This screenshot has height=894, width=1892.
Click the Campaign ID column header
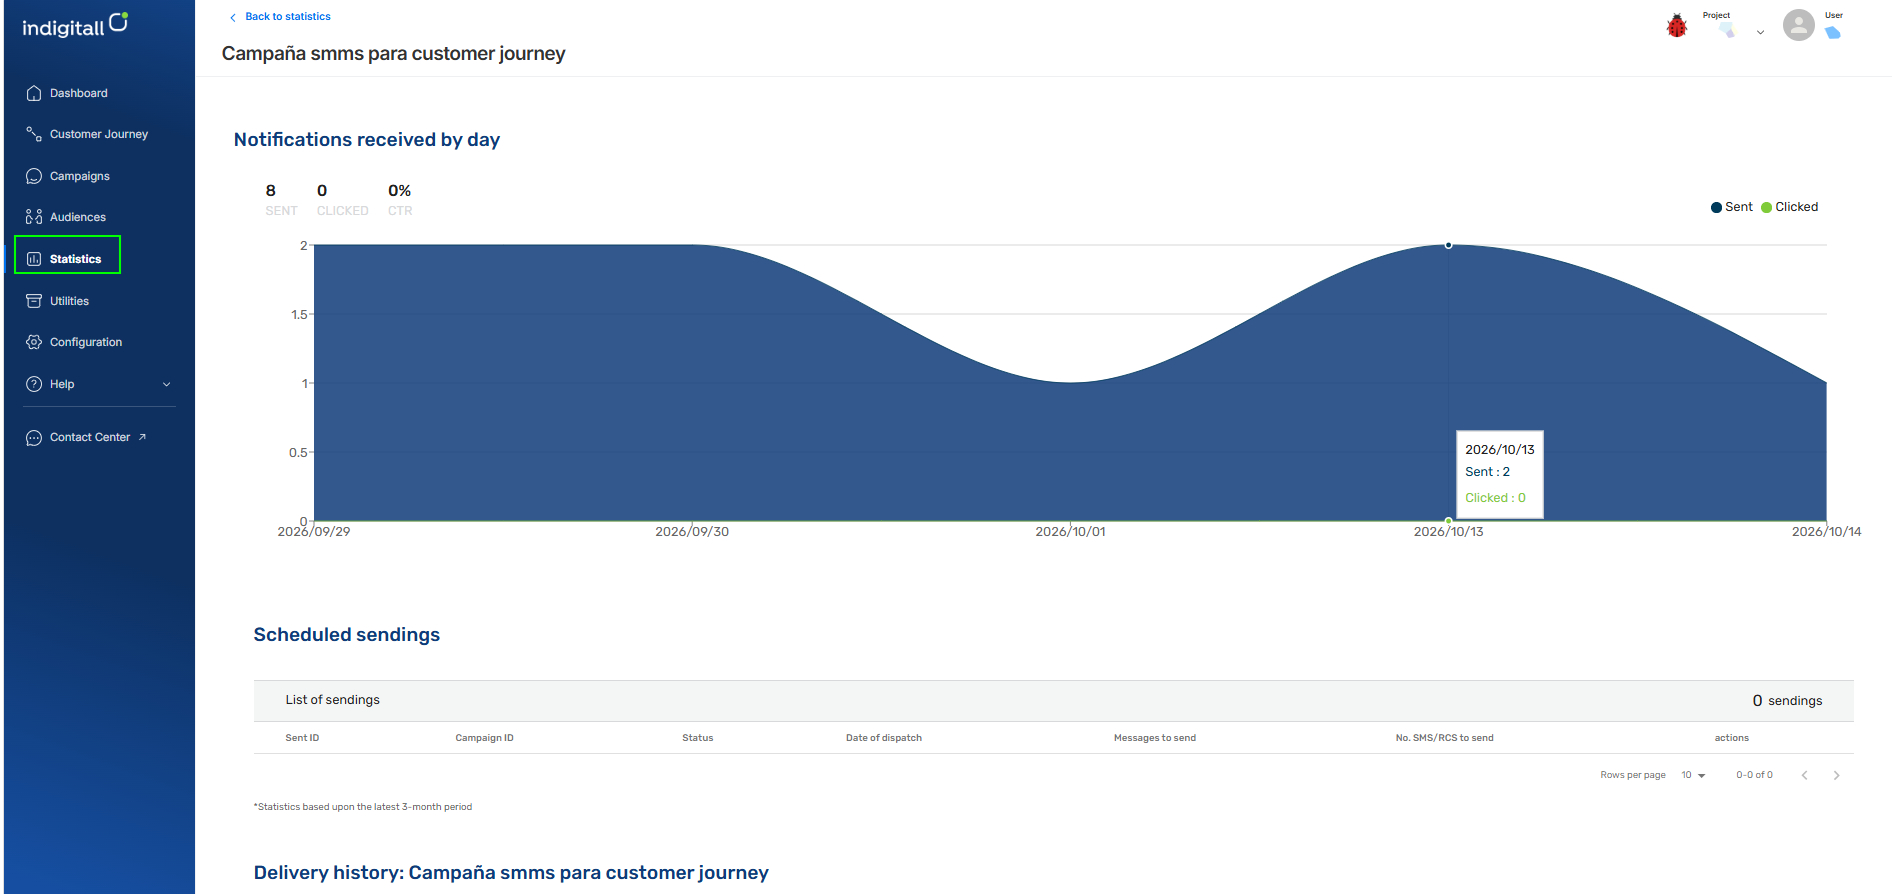tap(484, 738)
